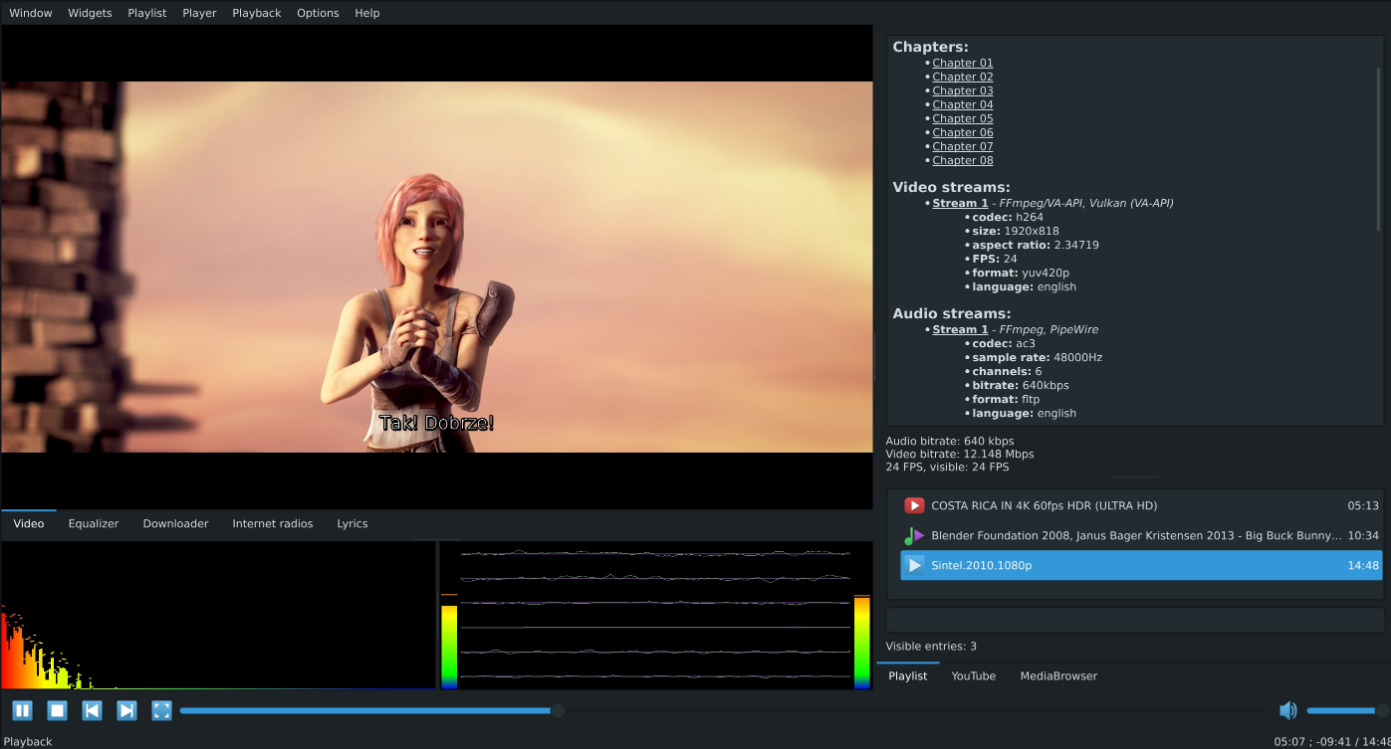Screen dimensions: 1391x749
Task: Go to previous track icon
Action: [x=91, y=710]
